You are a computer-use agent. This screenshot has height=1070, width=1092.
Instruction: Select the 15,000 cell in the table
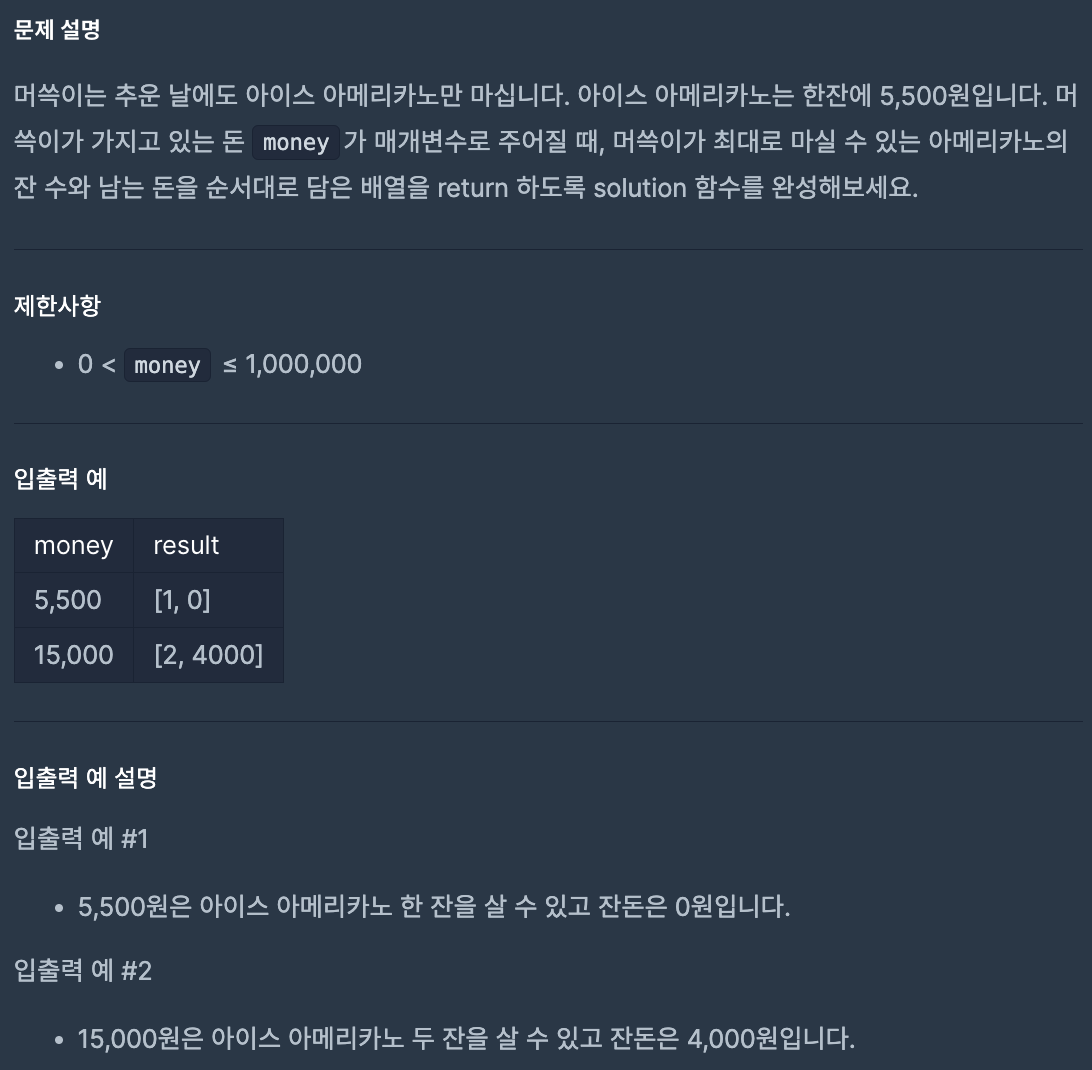74,655
